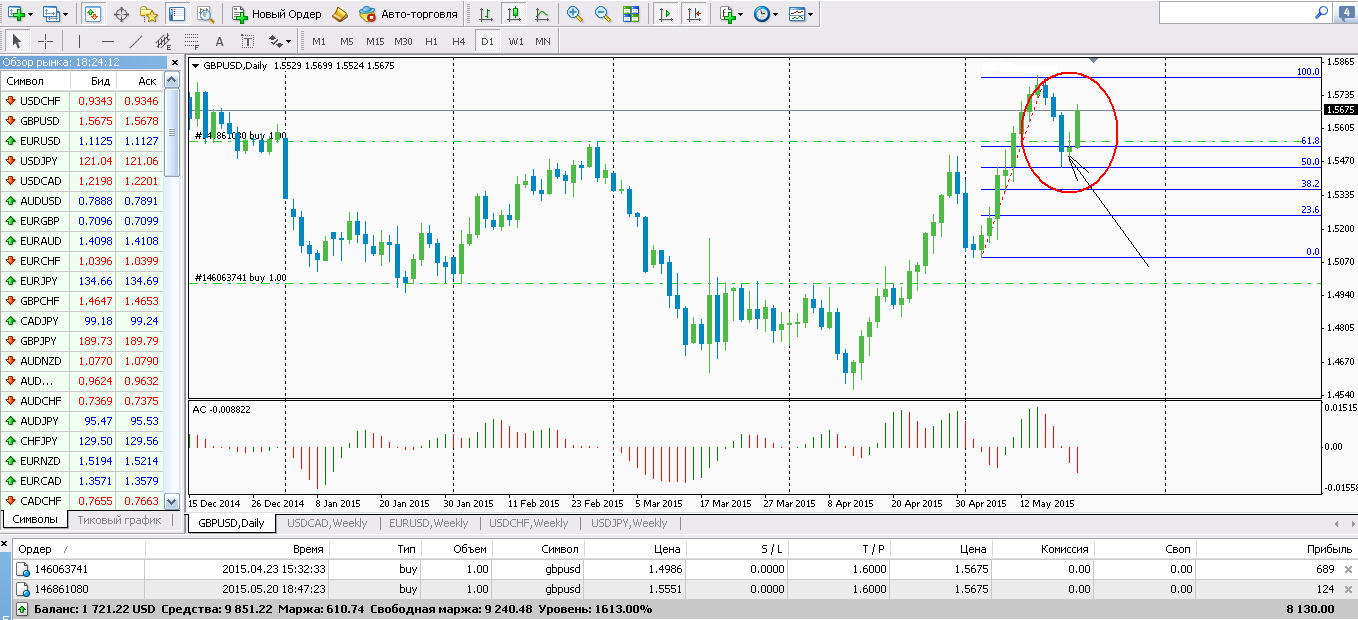Screen dimensions: 1358x620
Task: Click the zoom in magnifier icon
Action: (x=574, y=14)
